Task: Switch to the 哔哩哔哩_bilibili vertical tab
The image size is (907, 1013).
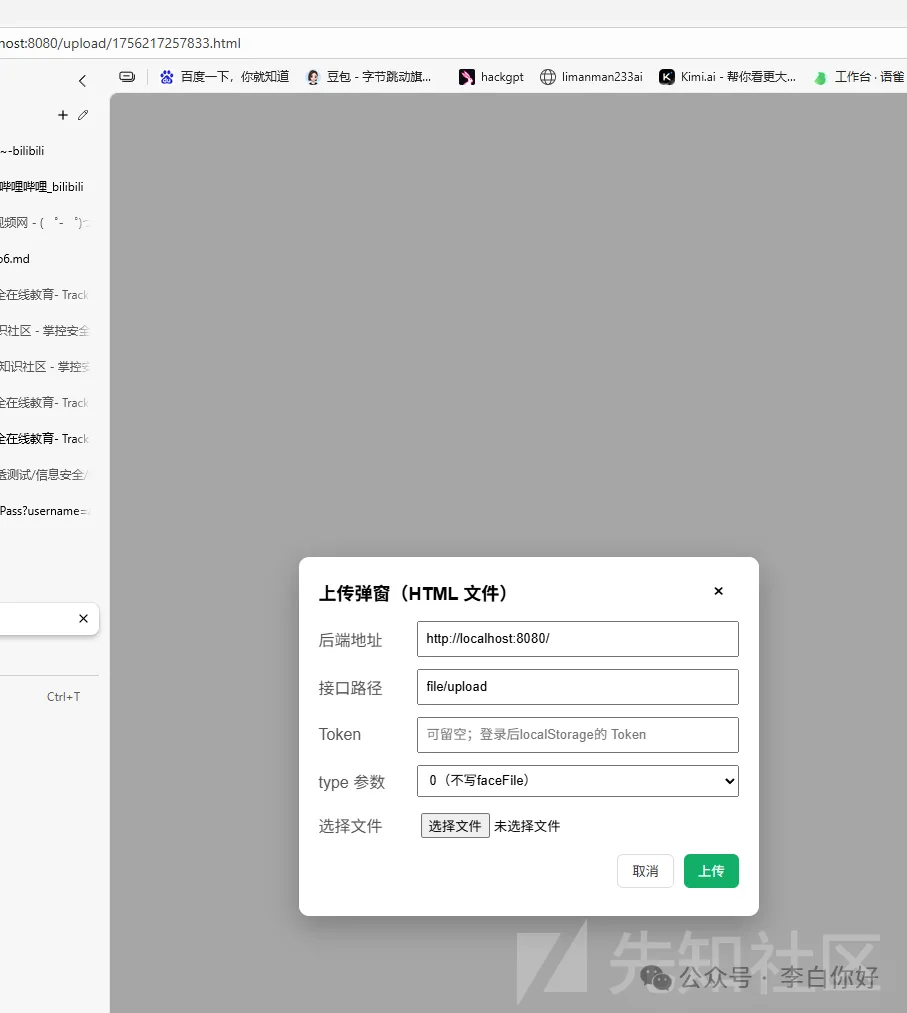Action: pyautogui.click(x=42, y=187)
